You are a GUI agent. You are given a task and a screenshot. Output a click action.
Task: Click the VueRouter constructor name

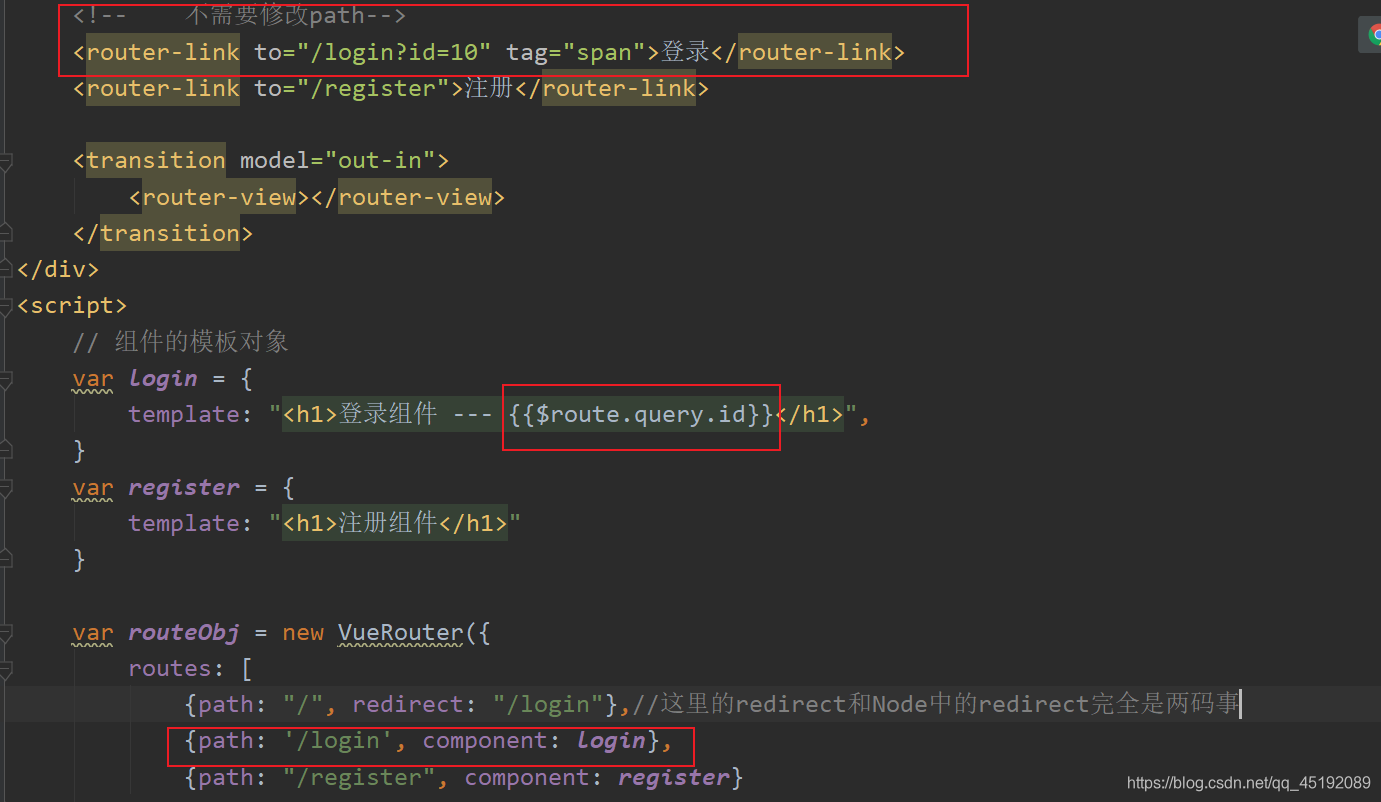tap(400, 633)
